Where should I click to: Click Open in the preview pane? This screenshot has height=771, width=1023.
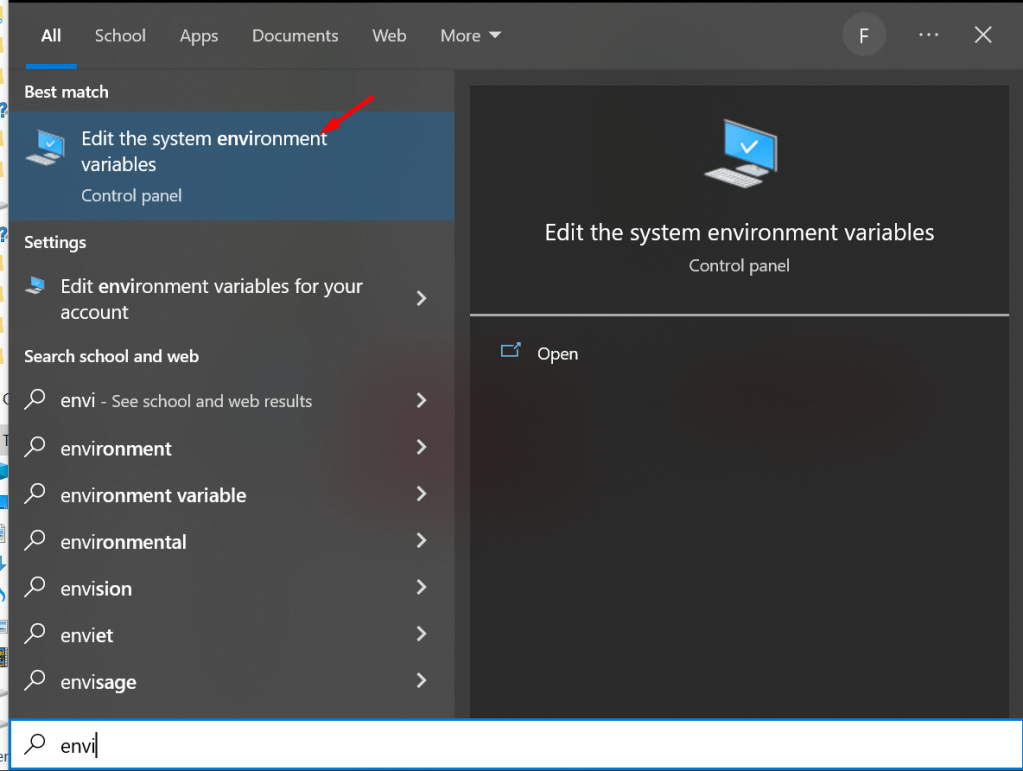[557, 354]
